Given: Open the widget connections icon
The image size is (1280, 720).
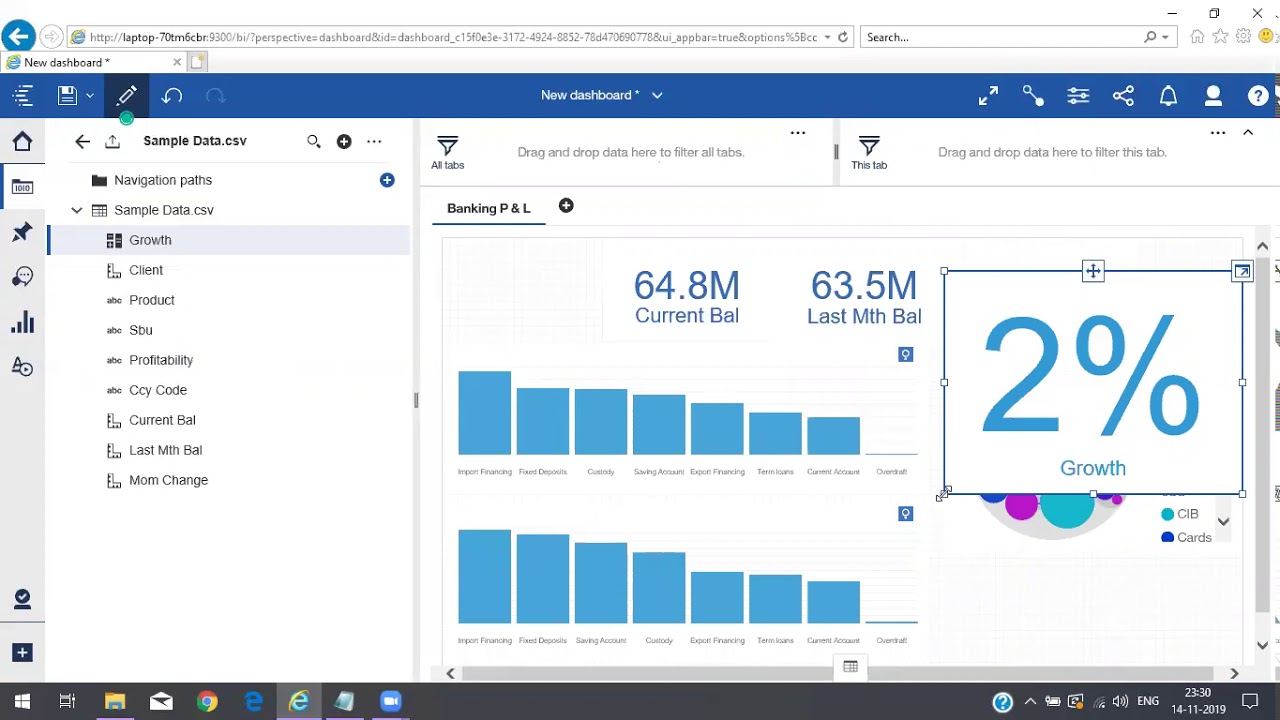Looking at the screenshot, I should [1033, 96].
